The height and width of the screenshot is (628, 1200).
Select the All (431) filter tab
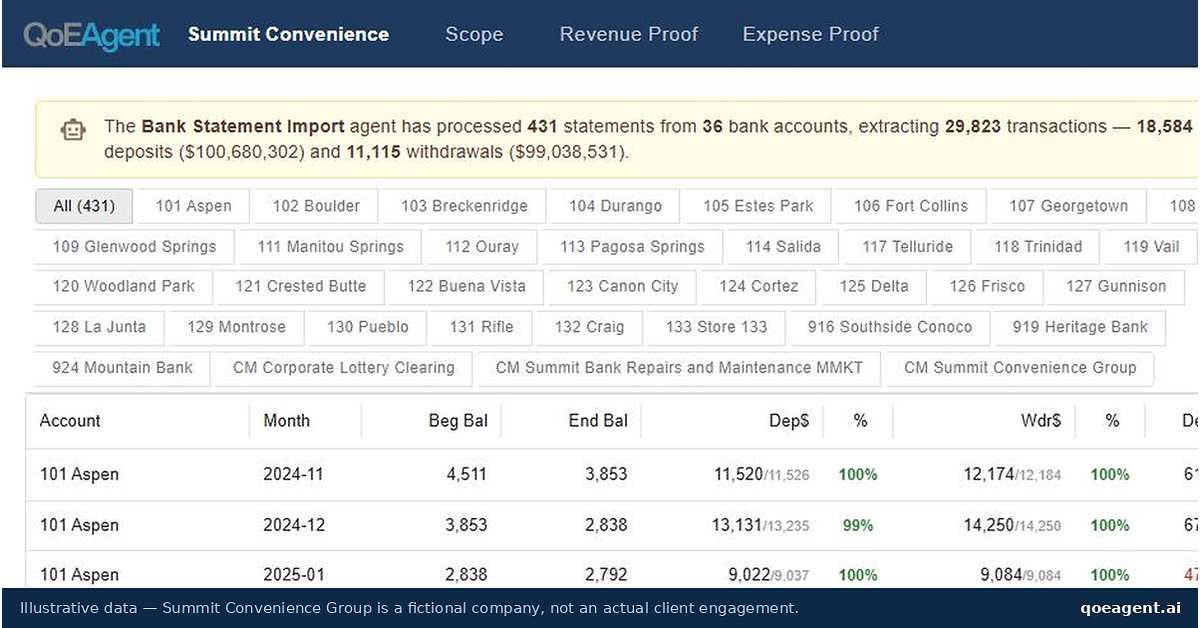point(84,206)
